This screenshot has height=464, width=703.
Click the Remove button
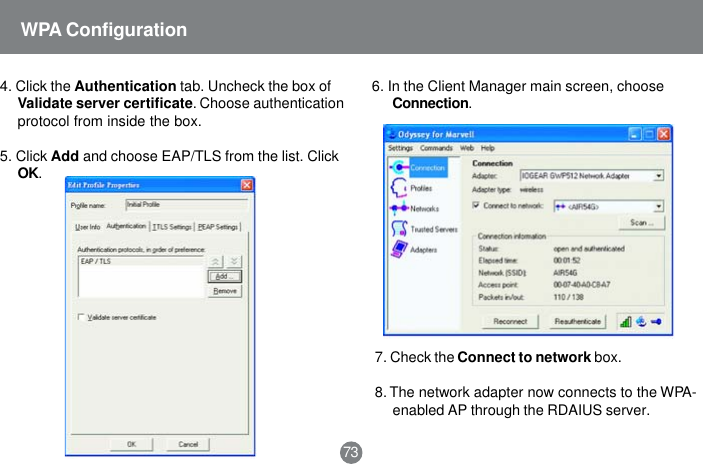[225, 291]
